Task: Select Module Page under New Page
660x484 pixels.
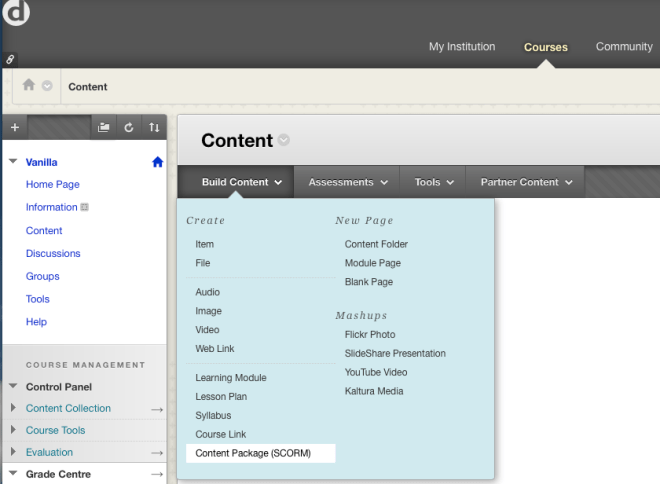Action: pos(373,263)
